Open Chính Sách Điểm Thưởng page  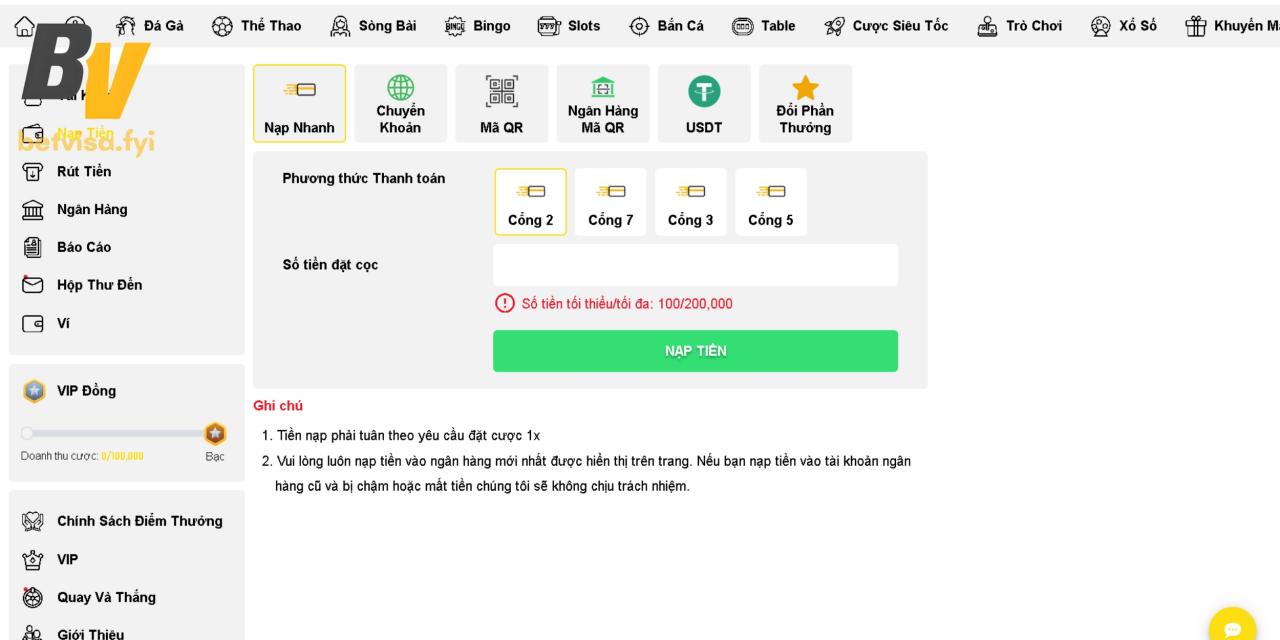click(x=139, y=521)
